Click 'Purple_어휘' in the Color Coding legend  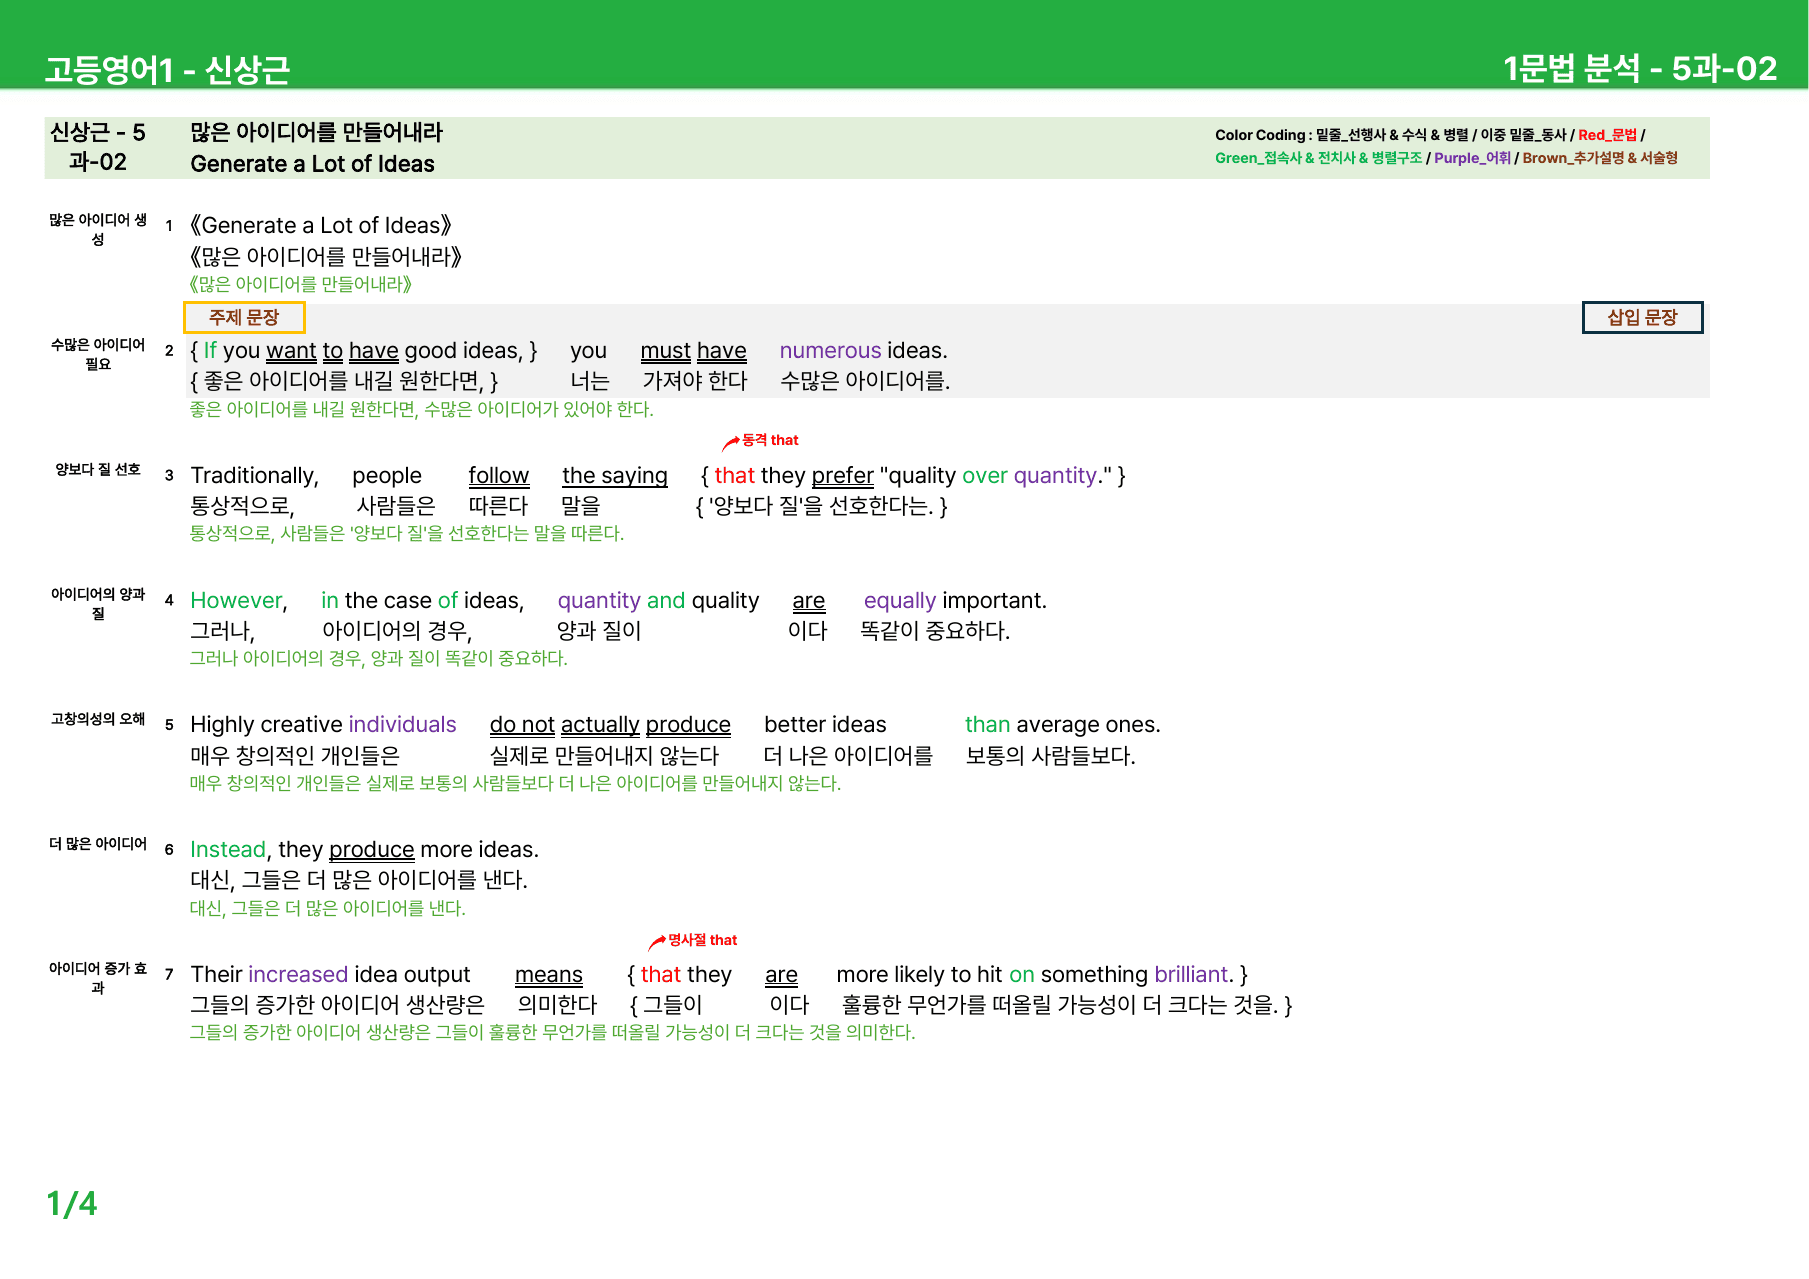point(1472,158)
